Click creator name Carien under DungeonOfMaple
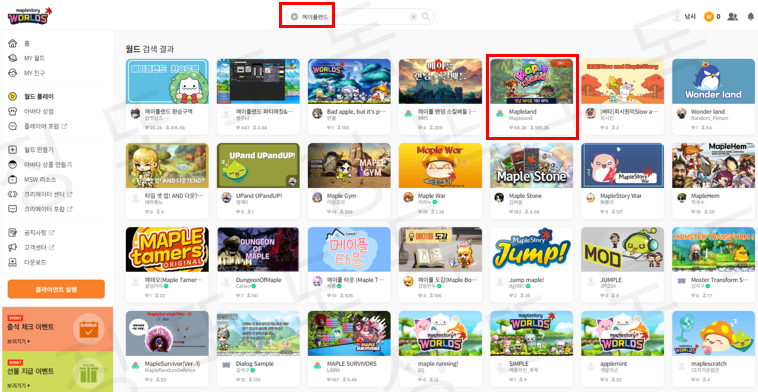Screen dimensions: 758x392 243,286
